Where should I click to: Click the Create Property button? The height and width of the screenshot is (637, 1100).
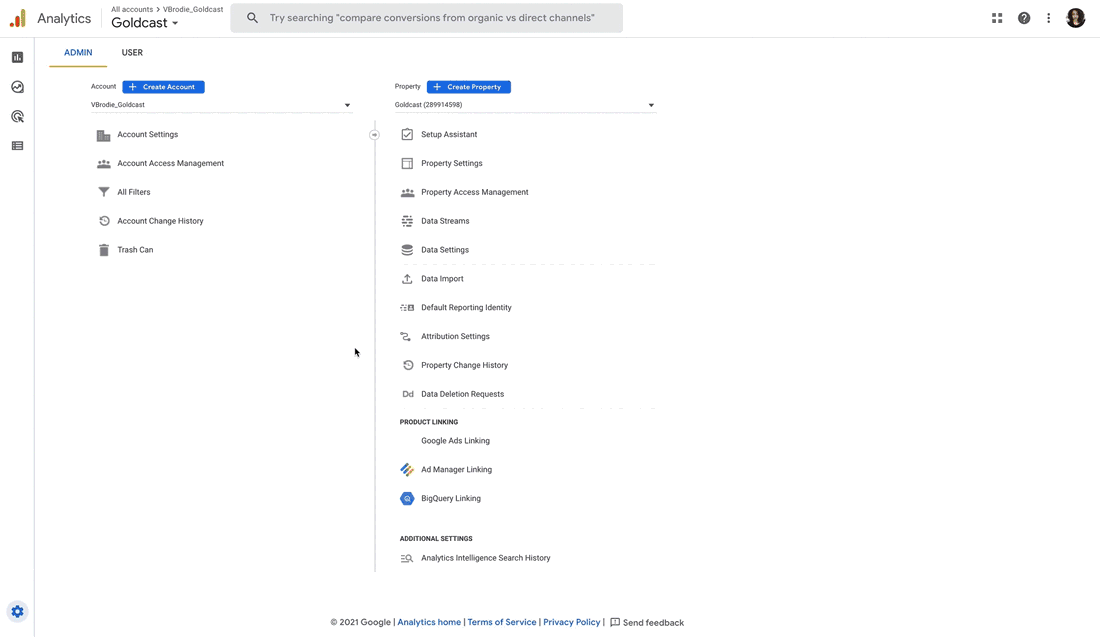[x=469, y=87]
